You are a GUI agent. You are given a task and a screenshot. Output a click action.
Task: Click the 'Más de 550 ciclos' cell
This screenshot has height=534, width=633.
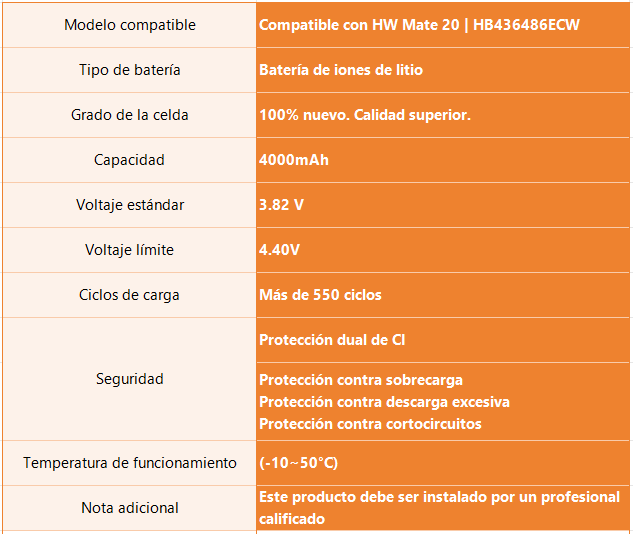(x=443, y=295)
